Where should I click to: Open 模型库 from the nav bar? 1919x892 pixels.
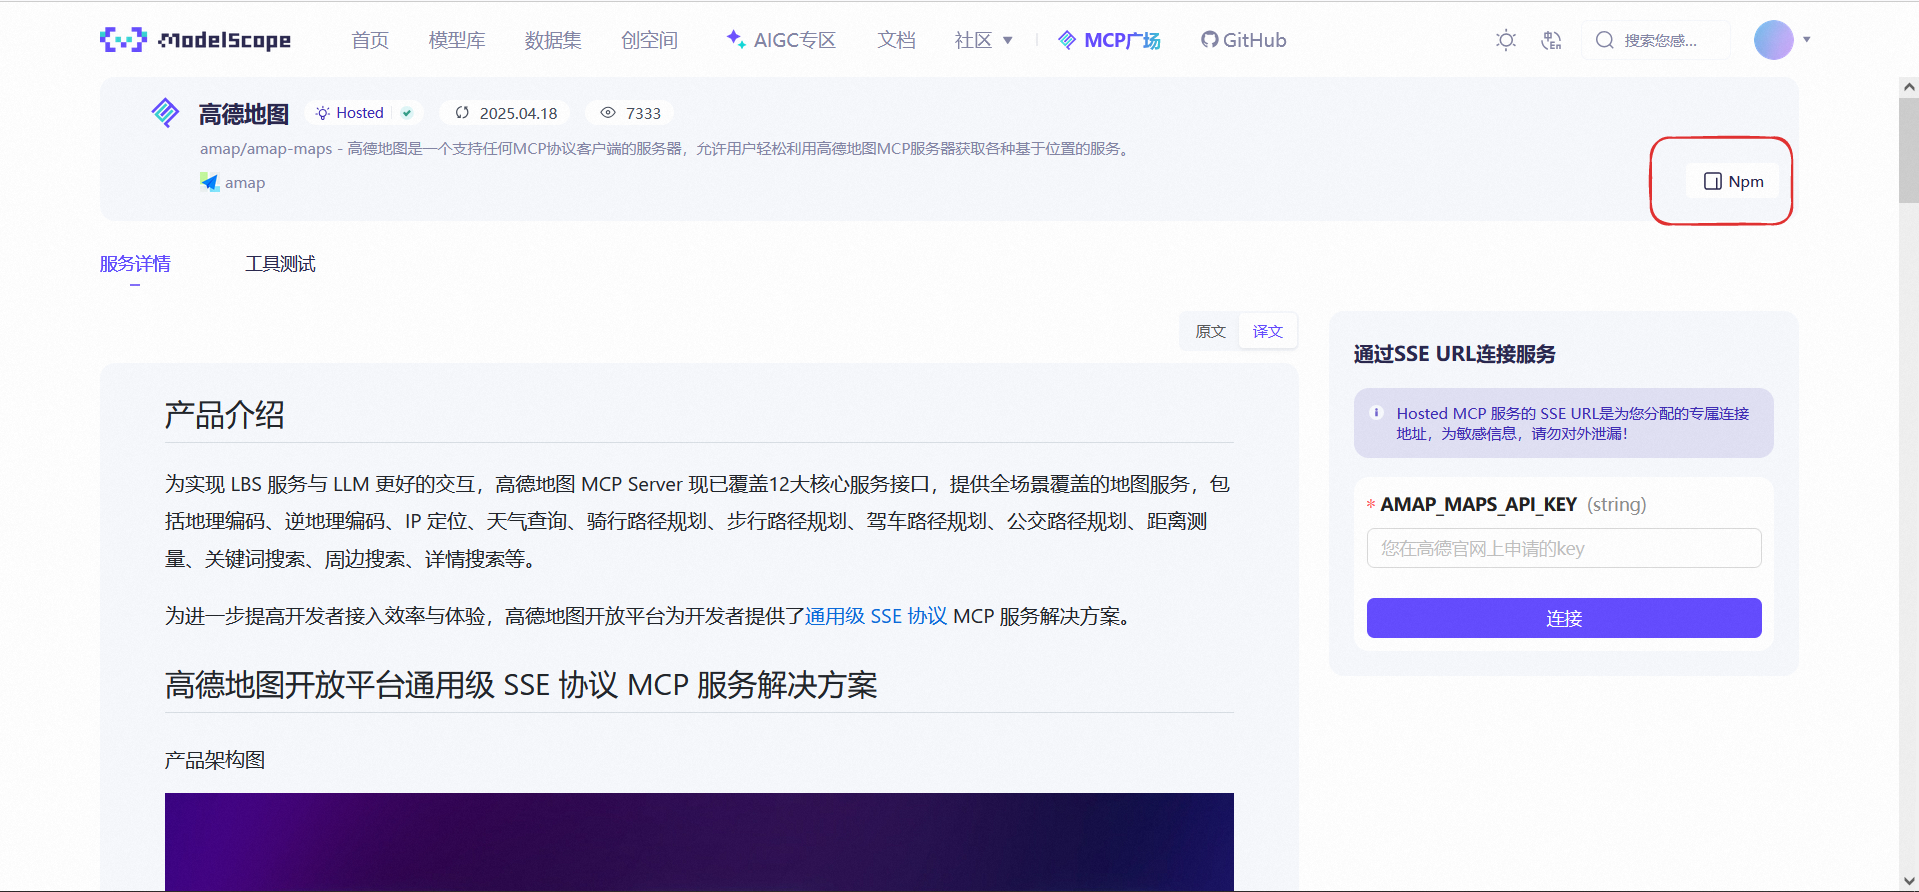[x=457, y=40]
